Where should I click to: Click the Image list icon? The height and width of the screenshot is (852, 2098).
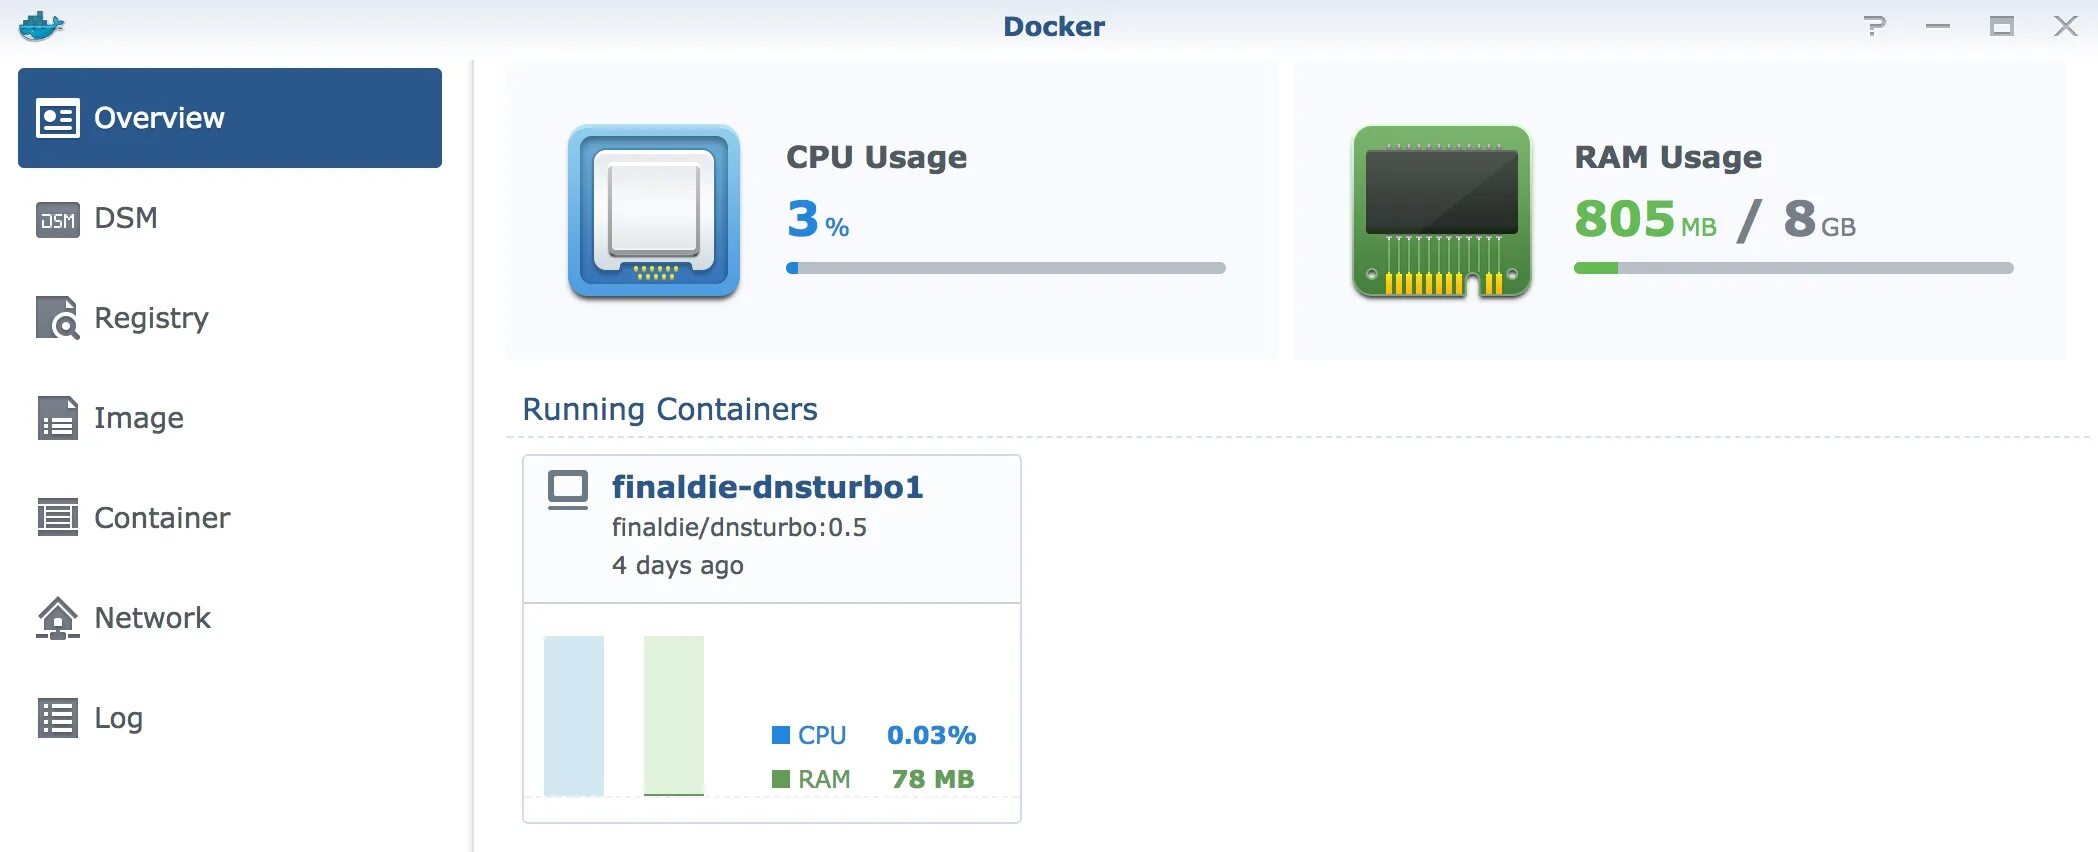click(x=58, y=418)
